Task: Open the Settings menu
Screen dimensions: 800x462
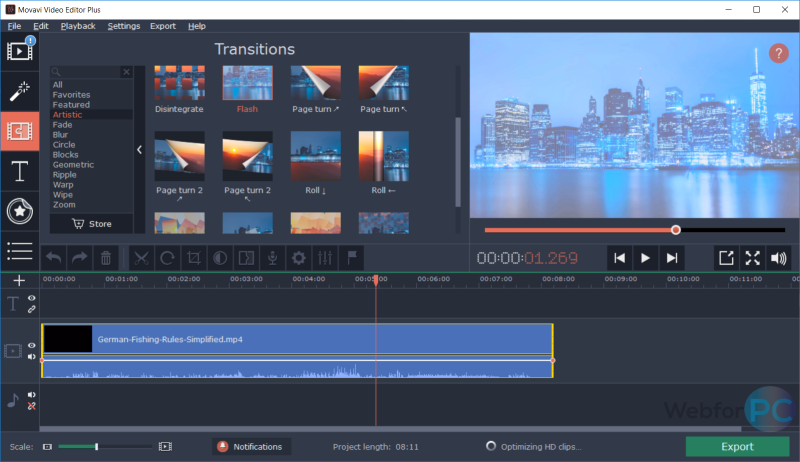Action: (x=124, y=25)
